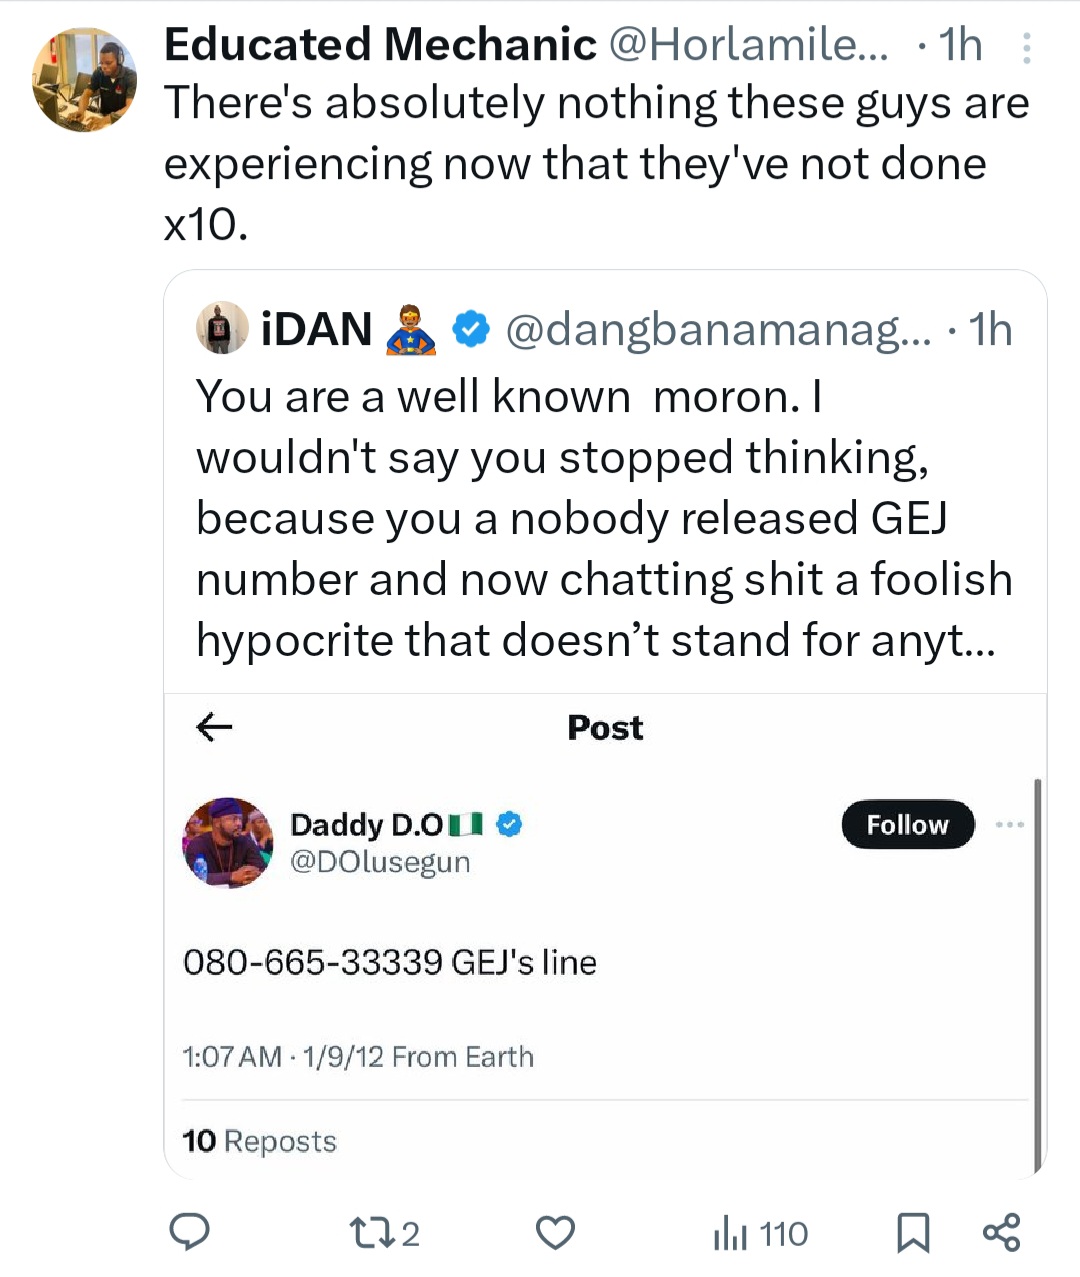
Task: Open iDAN's small avatar
Action: point(222,328)
